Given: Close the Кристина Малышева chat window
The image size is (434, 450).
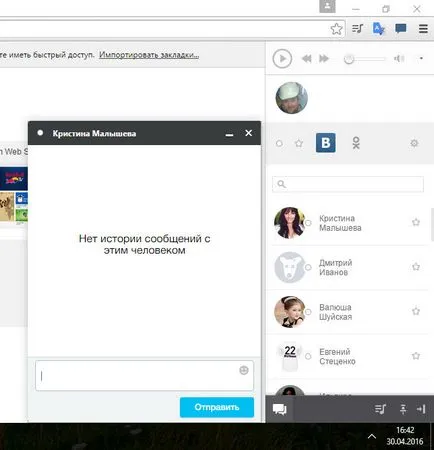Looking at the screenshot, I should point(249,133).
